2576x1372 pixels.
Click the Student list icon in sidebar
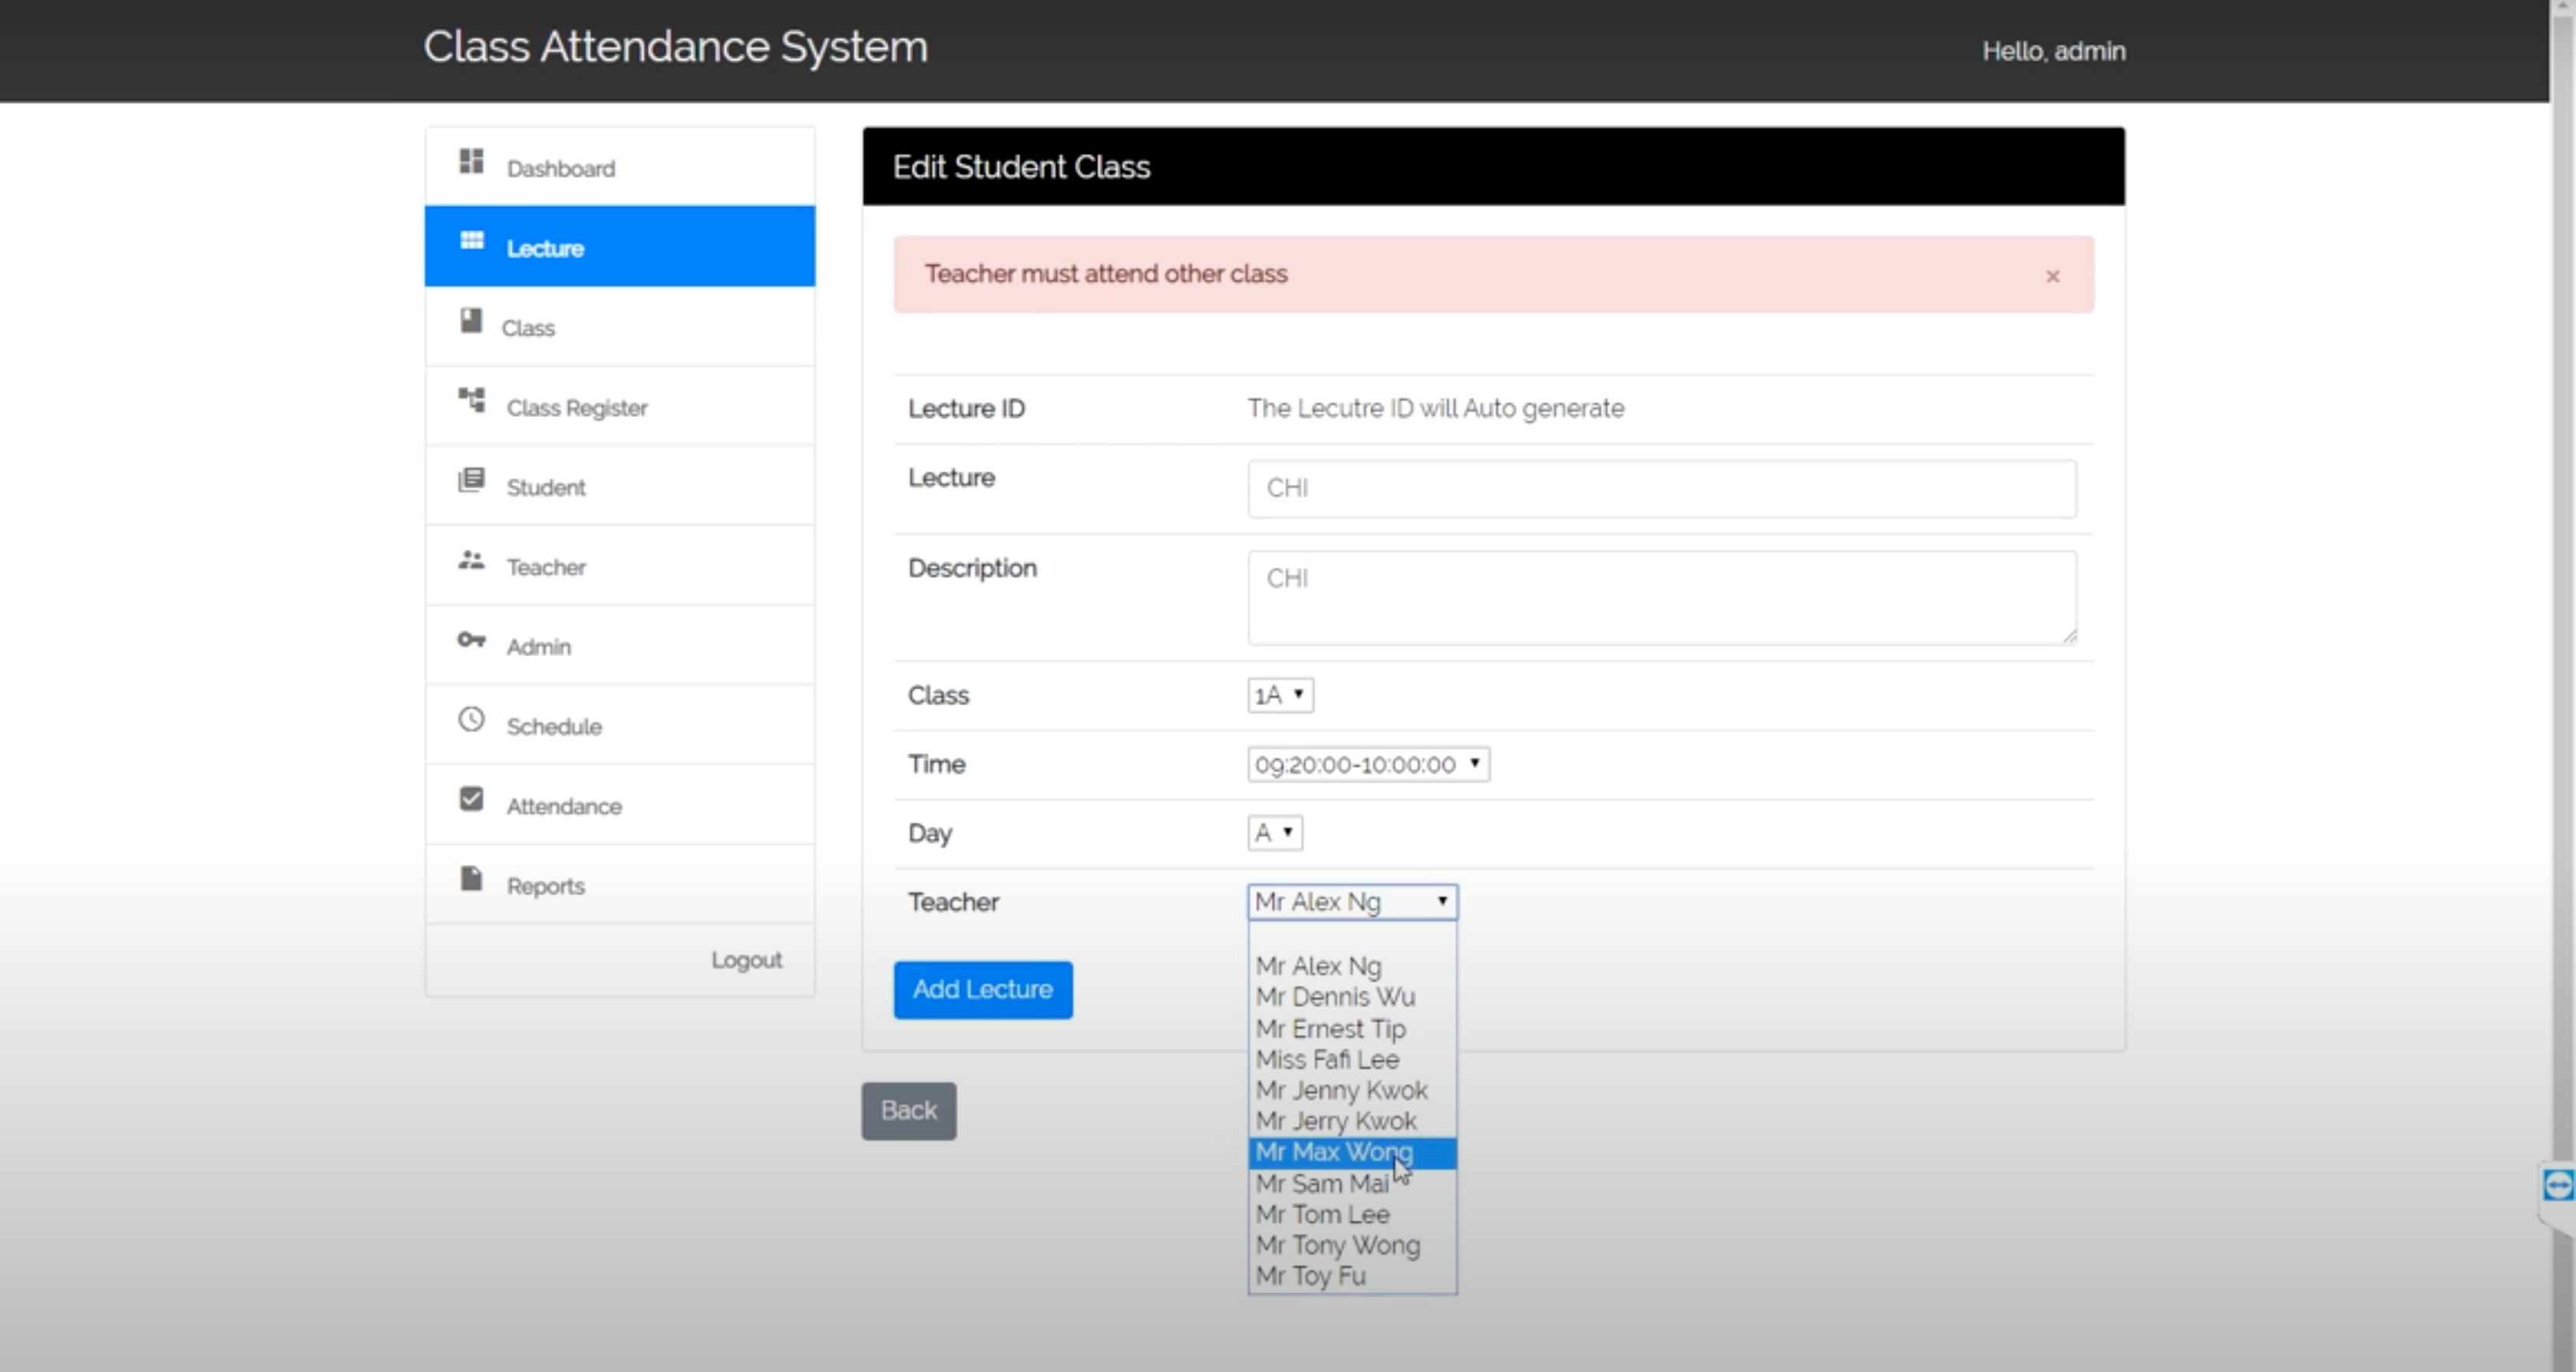click(x=471, y=480)
